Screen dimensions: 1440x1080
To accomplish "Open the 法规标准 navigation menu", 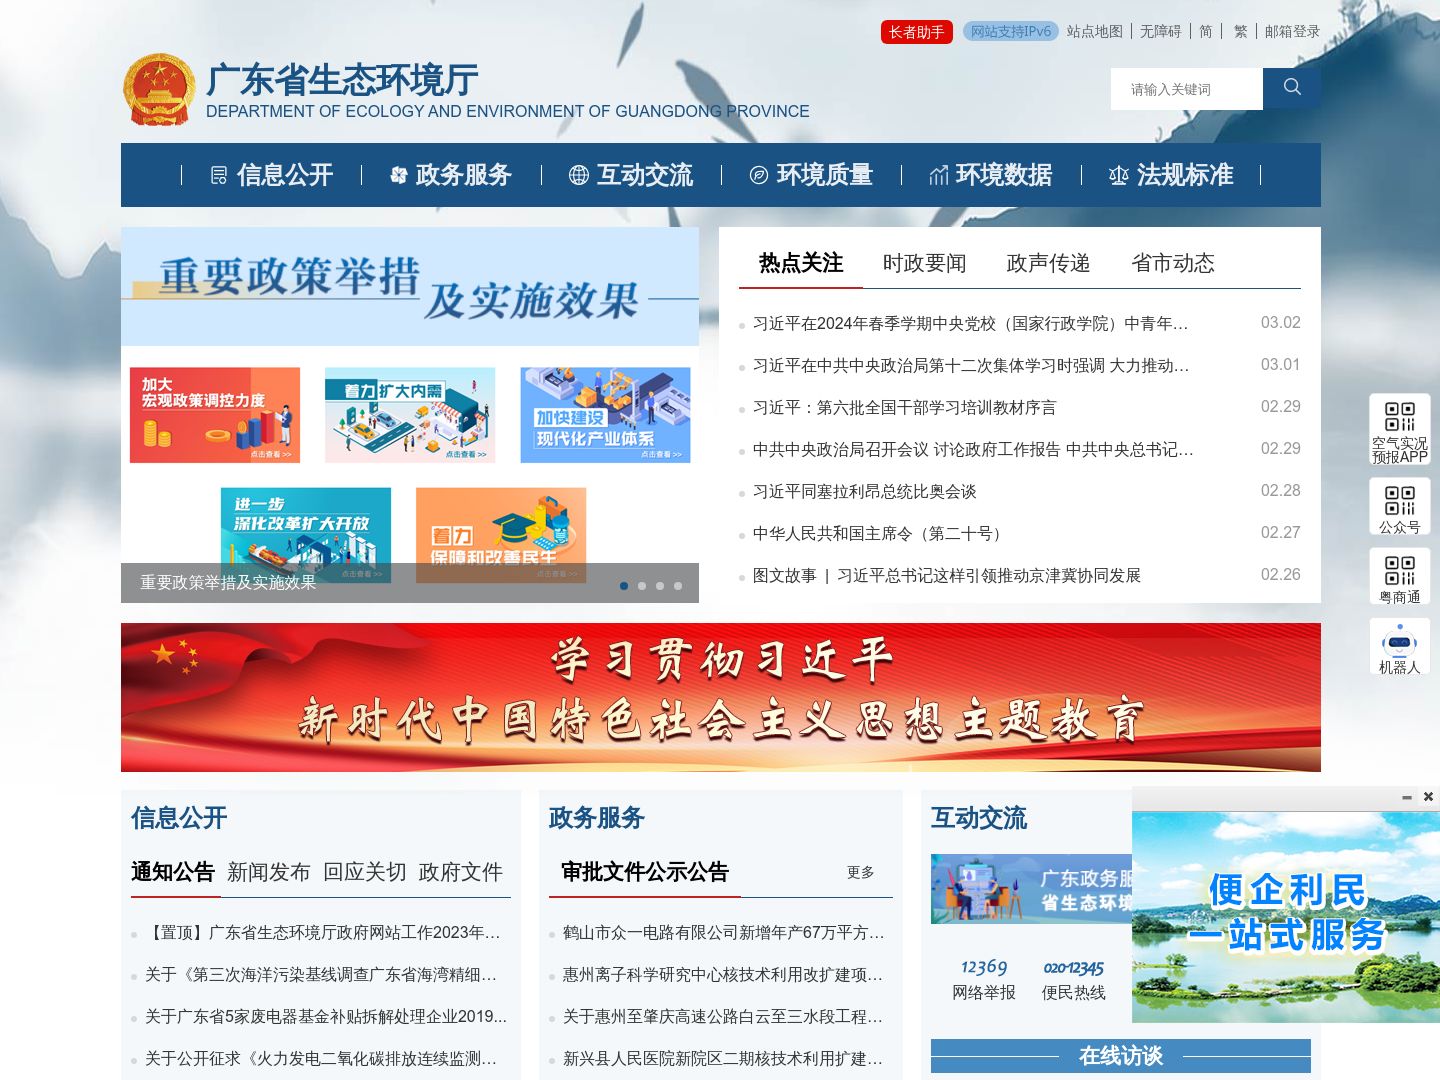I will [x=1171, y=175].
